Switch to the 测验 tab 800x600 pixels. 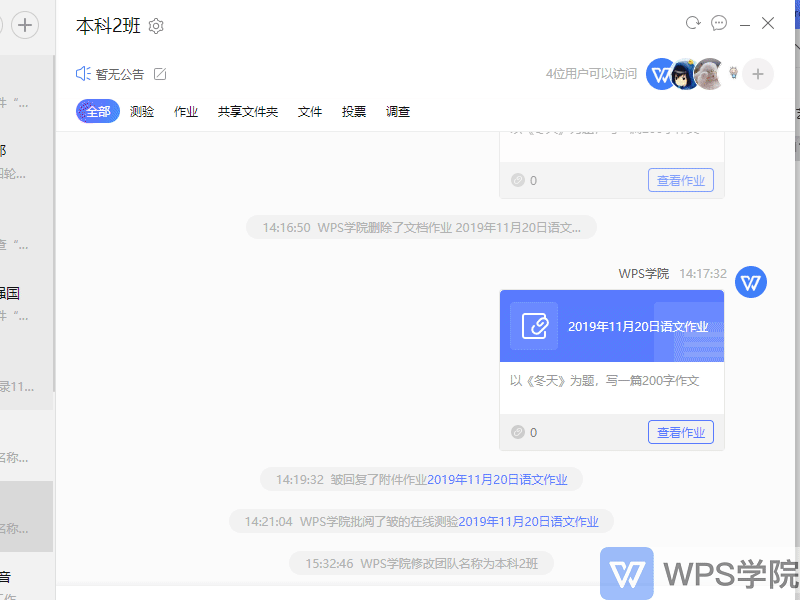(x=142, y=111)
